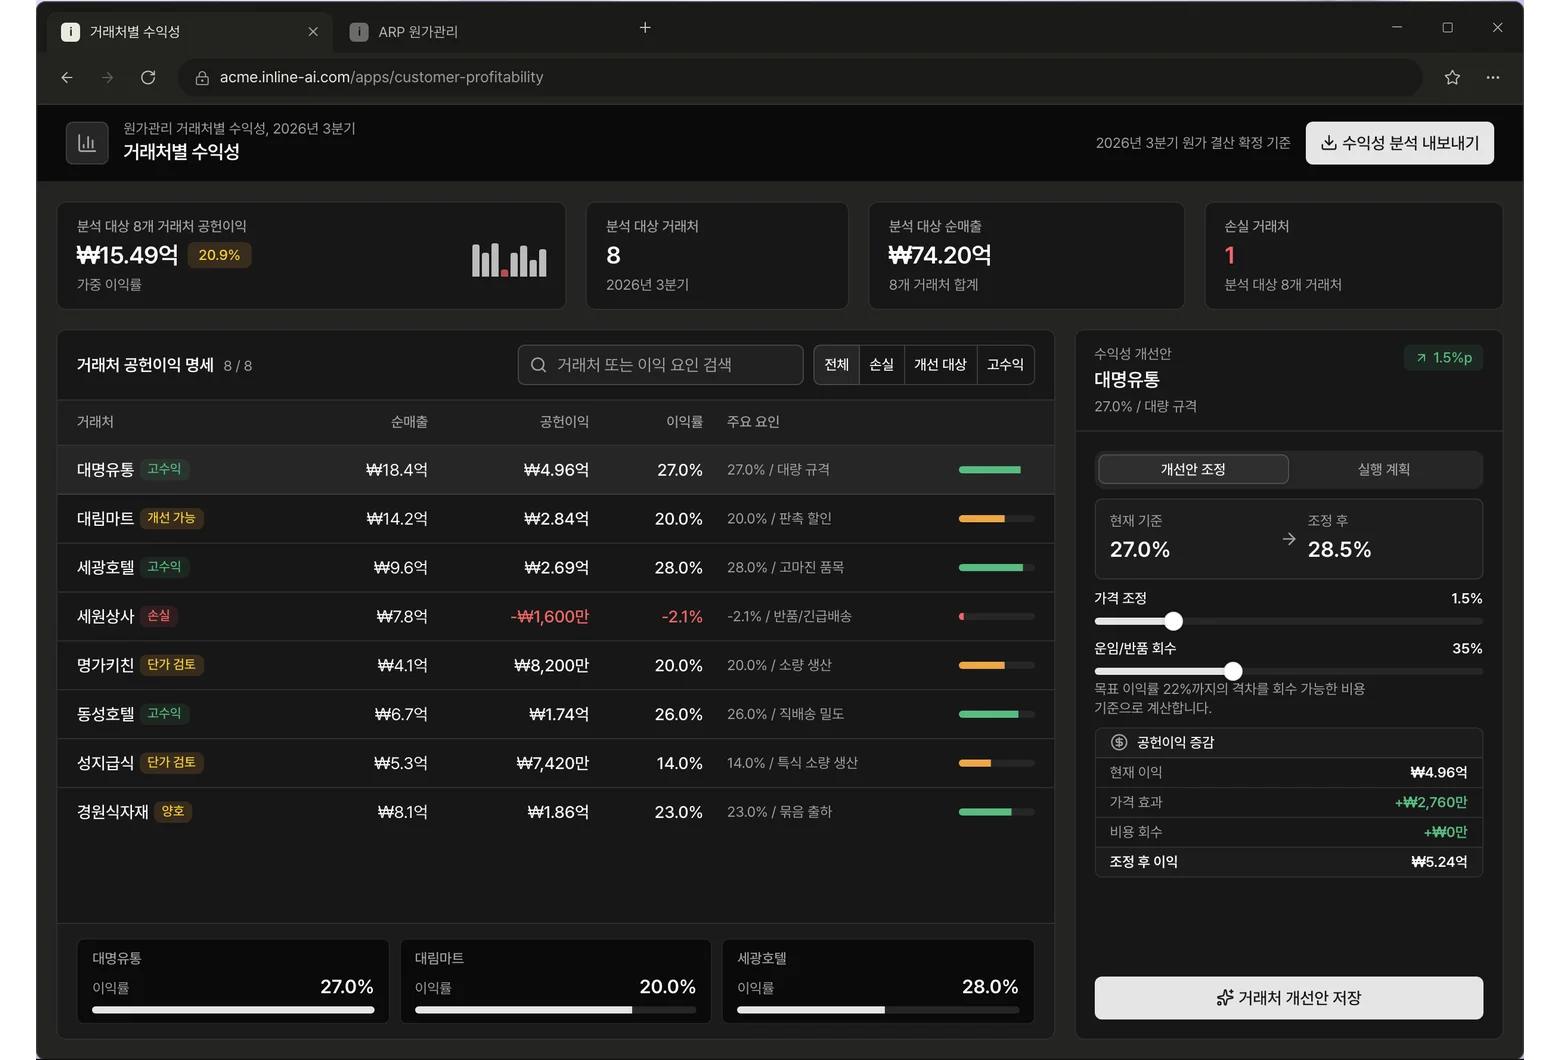The width and height of the screenshot is (1560, 1060).
Task: Reload the page
Action: (x=148, y=77)
